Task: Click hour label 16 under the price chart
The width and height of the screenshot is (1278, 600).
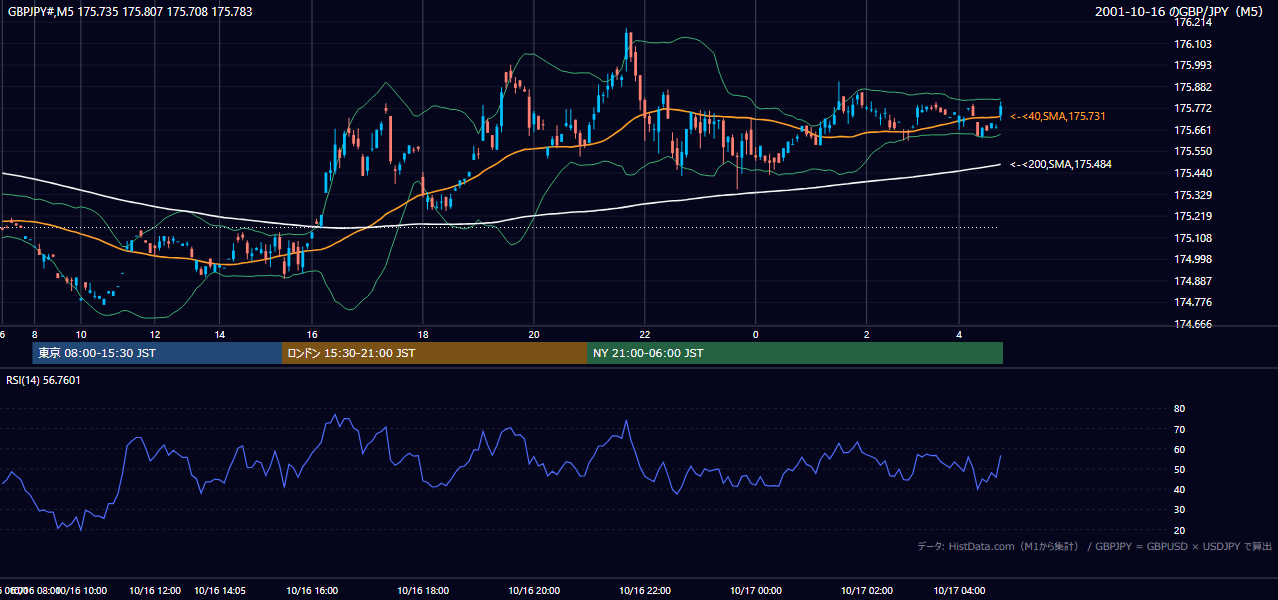Action: [x=312, y=334]
